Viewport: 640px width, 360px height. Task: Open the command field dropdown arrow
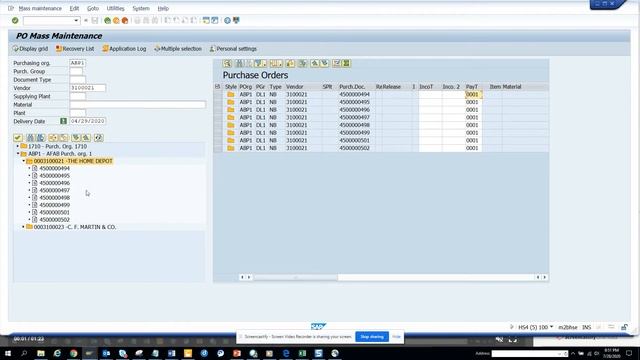pyautogui.click(x=76, y=20)
